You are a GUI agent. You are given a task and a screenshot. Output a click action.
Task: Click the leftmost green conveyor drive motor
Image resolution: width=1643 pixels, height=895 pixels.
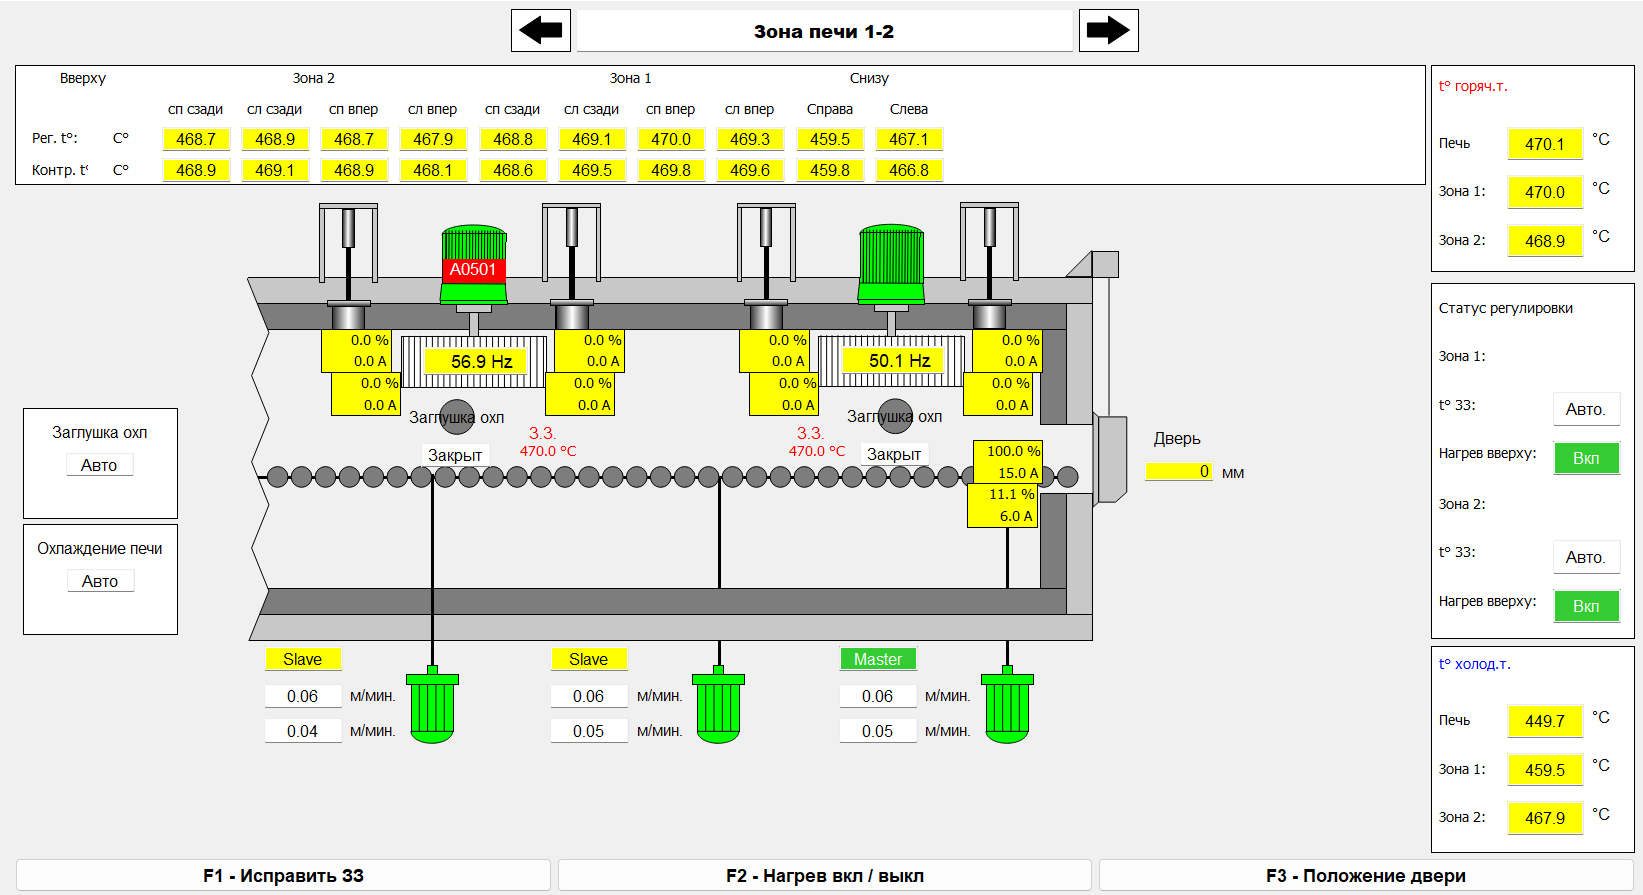coord(432,707)
